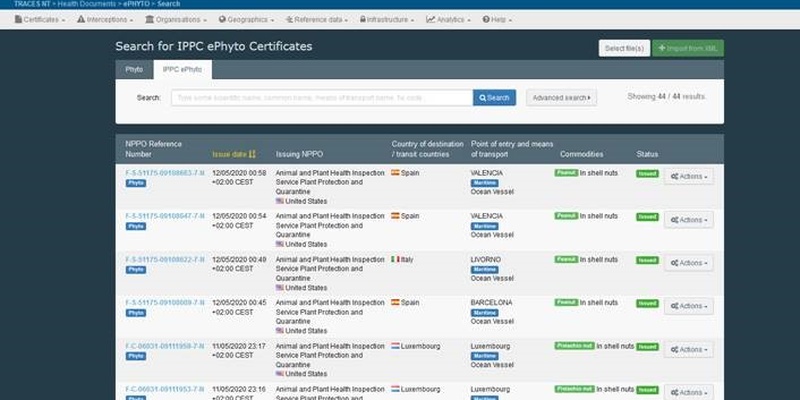Click Issued status badge in 00:58 row
This screenshot has height=400, width=800.
tap(647, 173)
